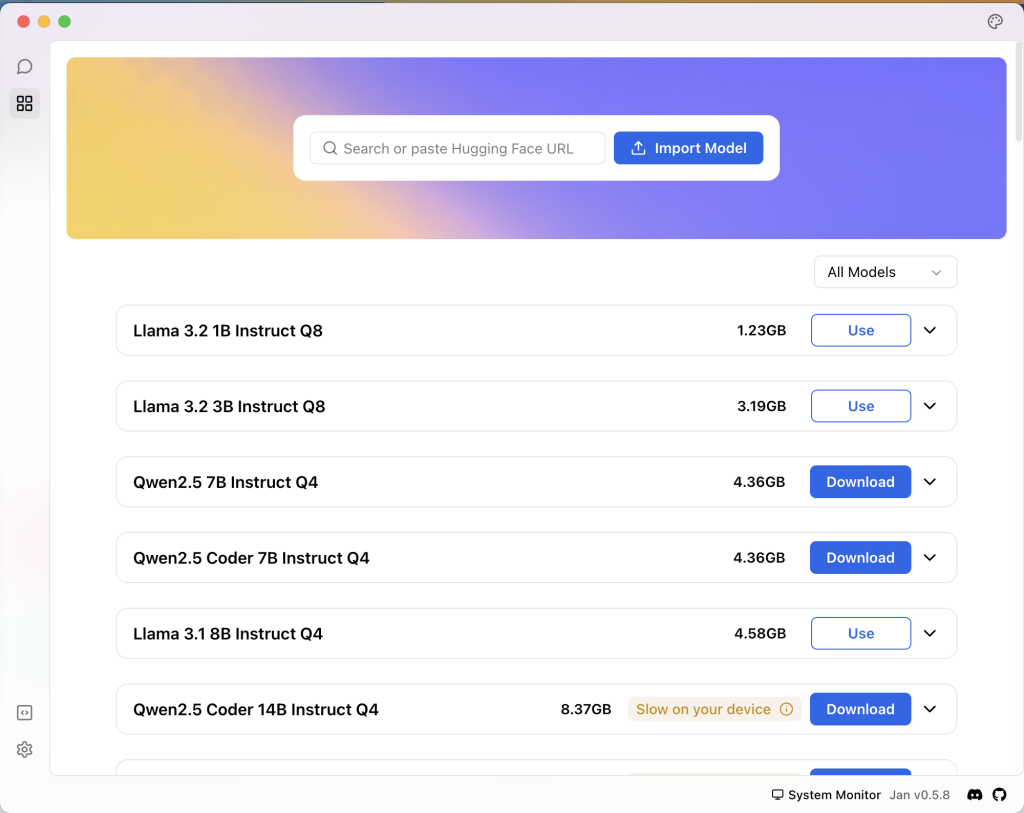
Task: Click the model hub grid icon
Action: click(25, 103)
